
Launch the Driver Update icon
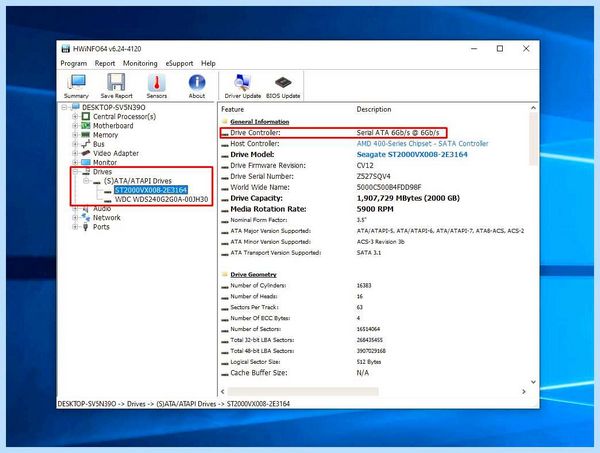click(x=243, y=81)
